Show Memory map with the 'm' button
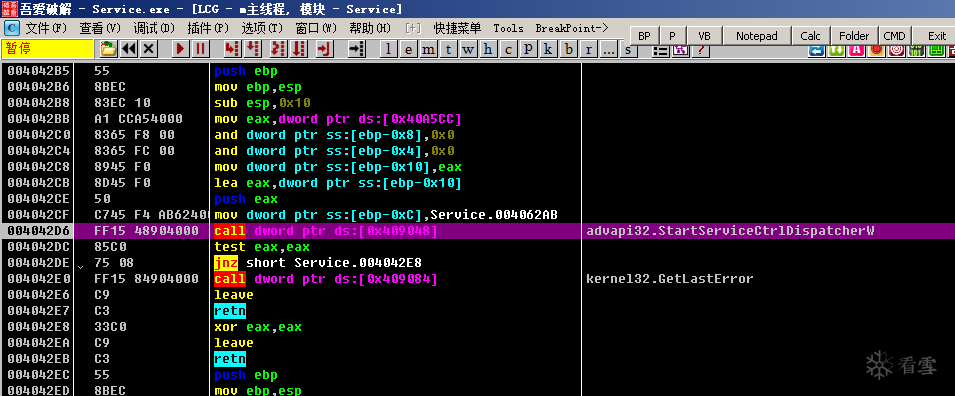The image size is (955, 396). pyautogui.click(x=429, y=49)
